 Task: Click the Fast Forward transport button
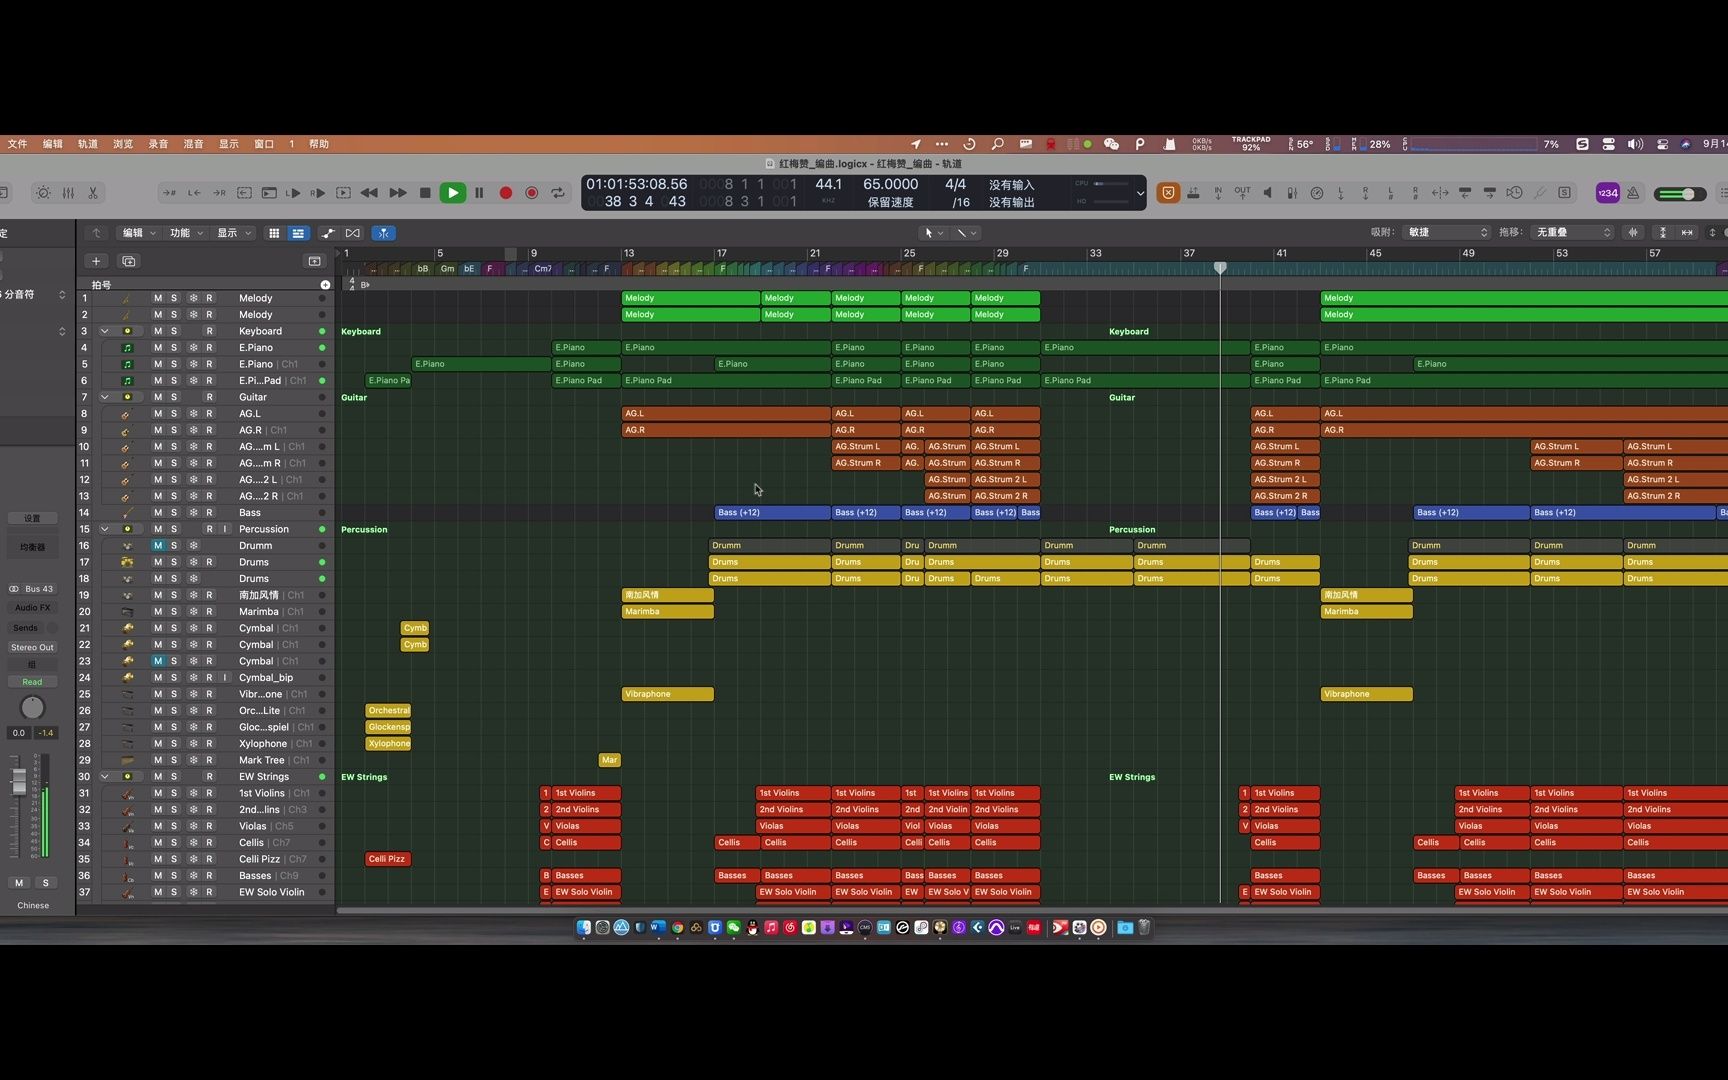click(397, 193)
